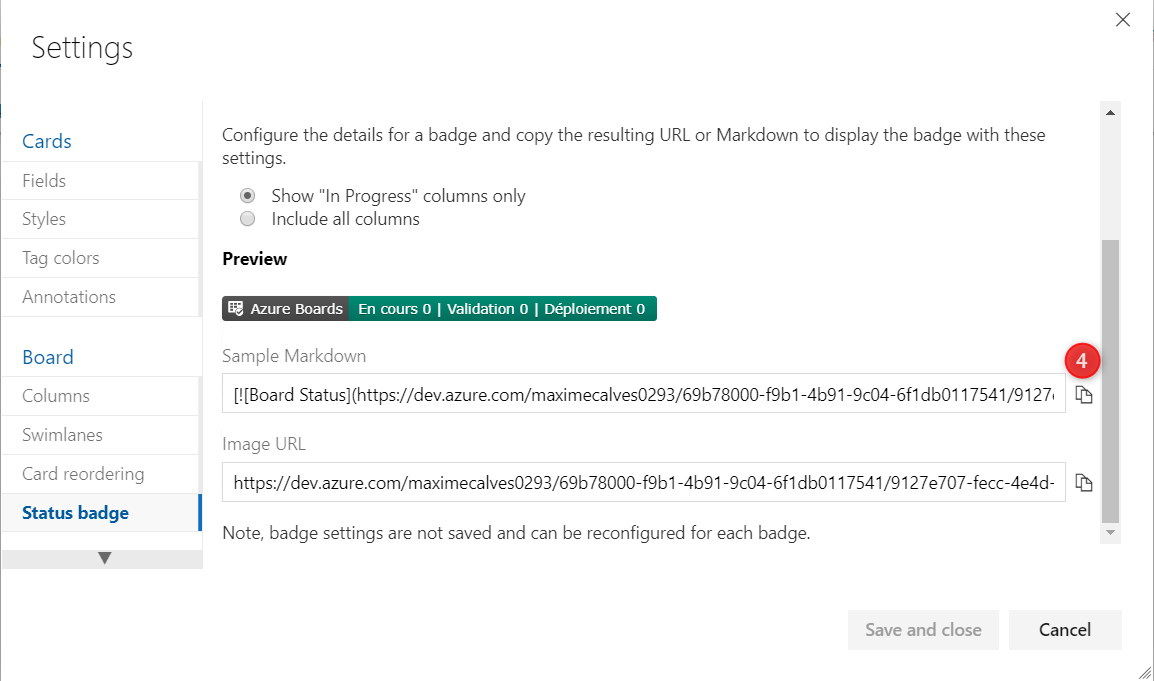Click the Save and close button
This screenshot has height=681, width=1154.
pos(923,630)
